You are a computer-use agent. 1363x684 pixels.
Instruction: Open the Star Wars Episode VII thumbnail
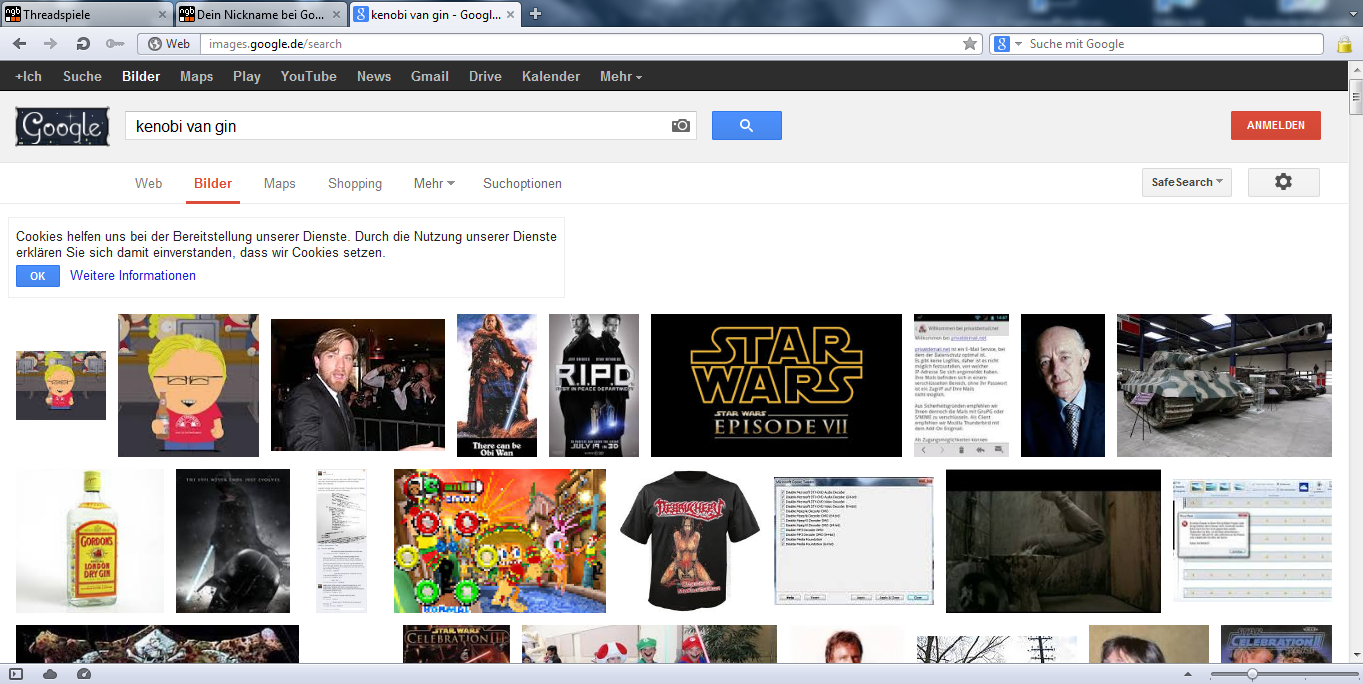pos(776,385)
